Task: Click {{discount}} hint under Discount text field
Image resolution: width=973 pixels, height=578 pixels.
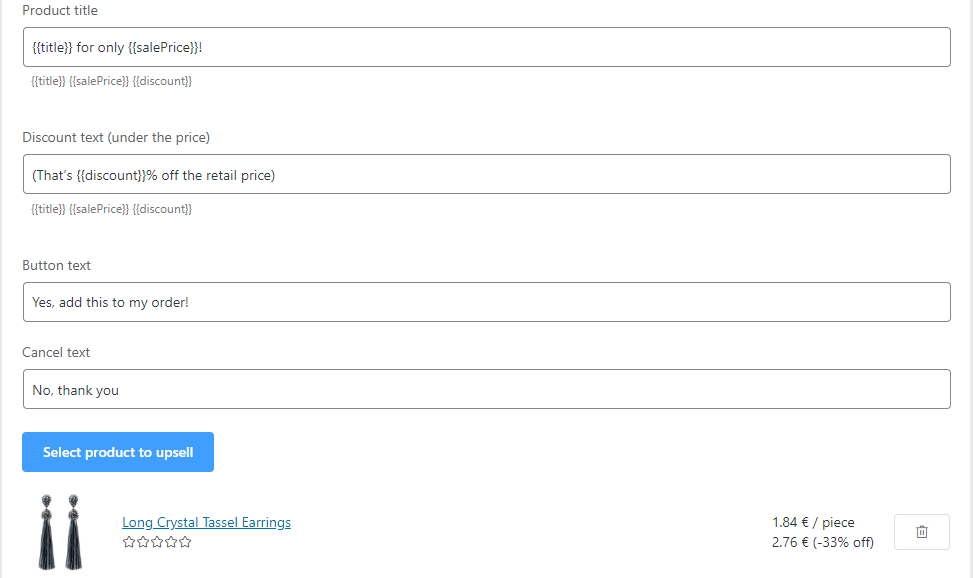Action: (x=162, y=209)
